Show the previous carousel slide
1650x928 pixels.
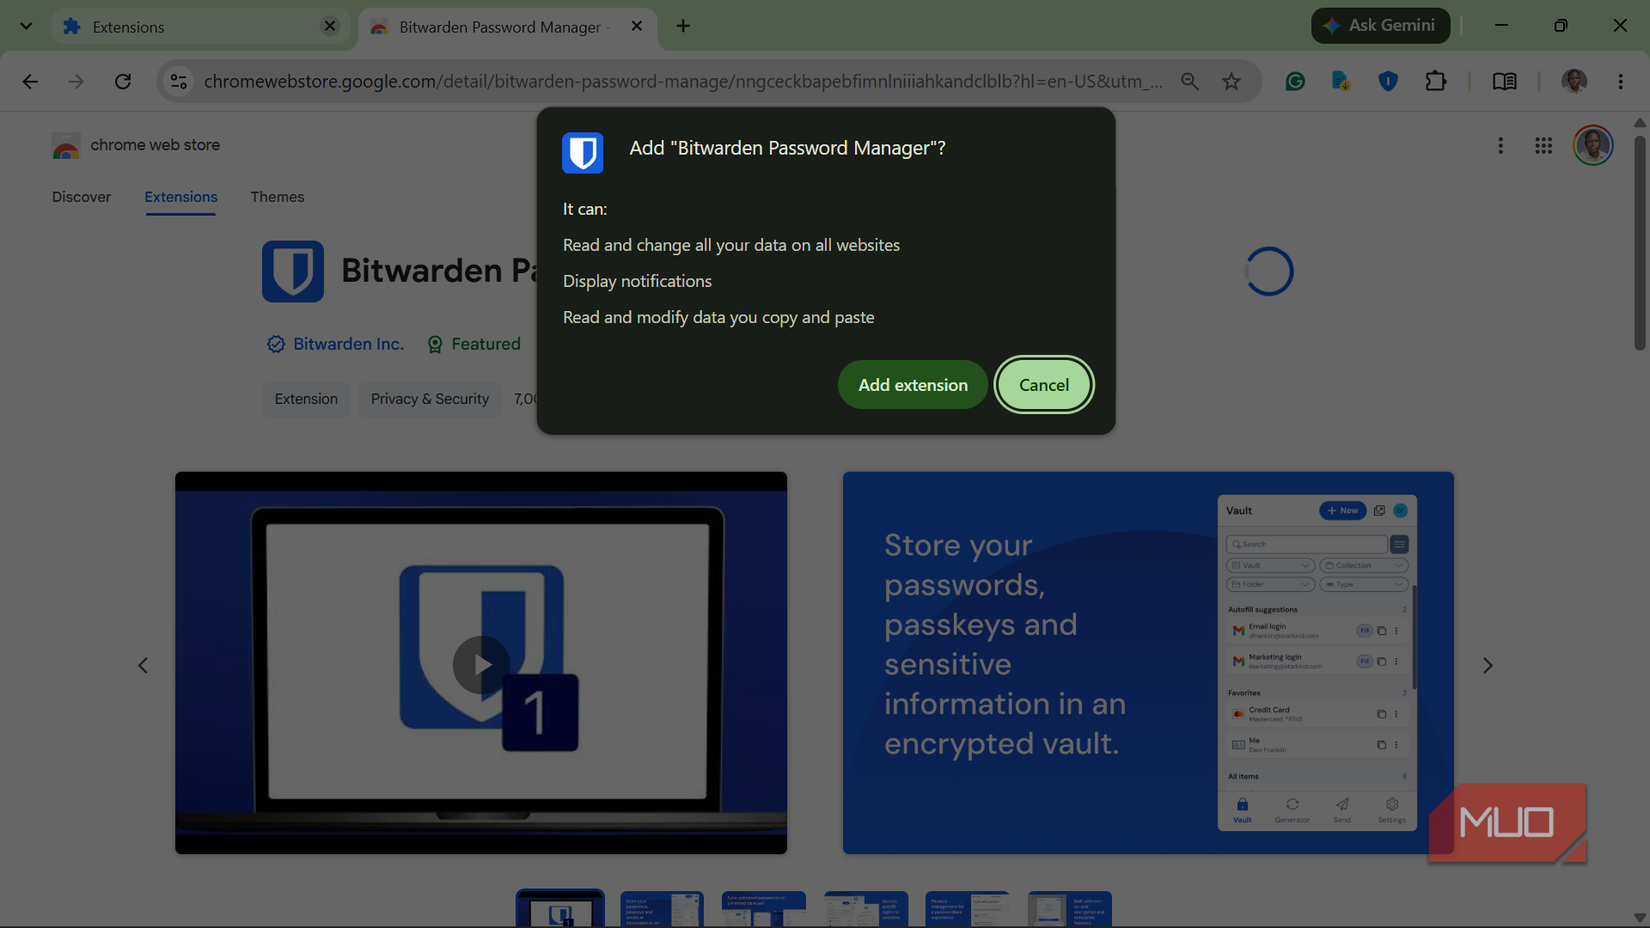point(143,665)
